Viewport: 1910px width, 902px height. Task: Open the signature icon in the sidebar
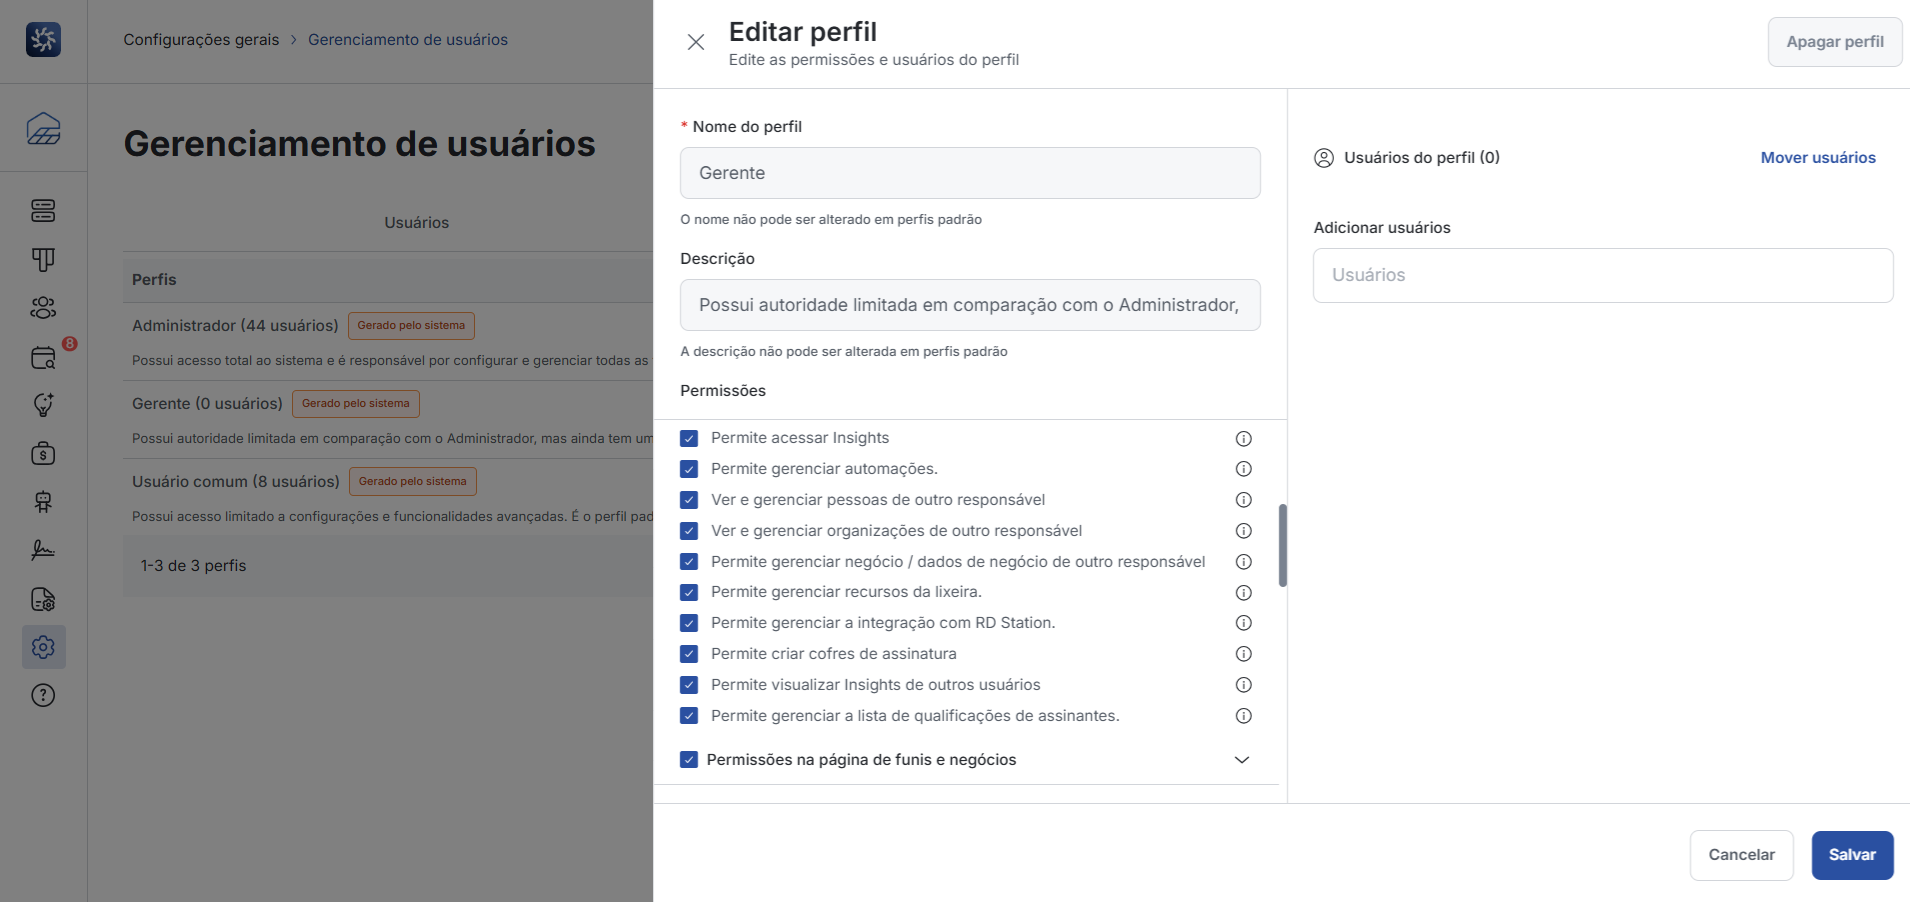43,550
